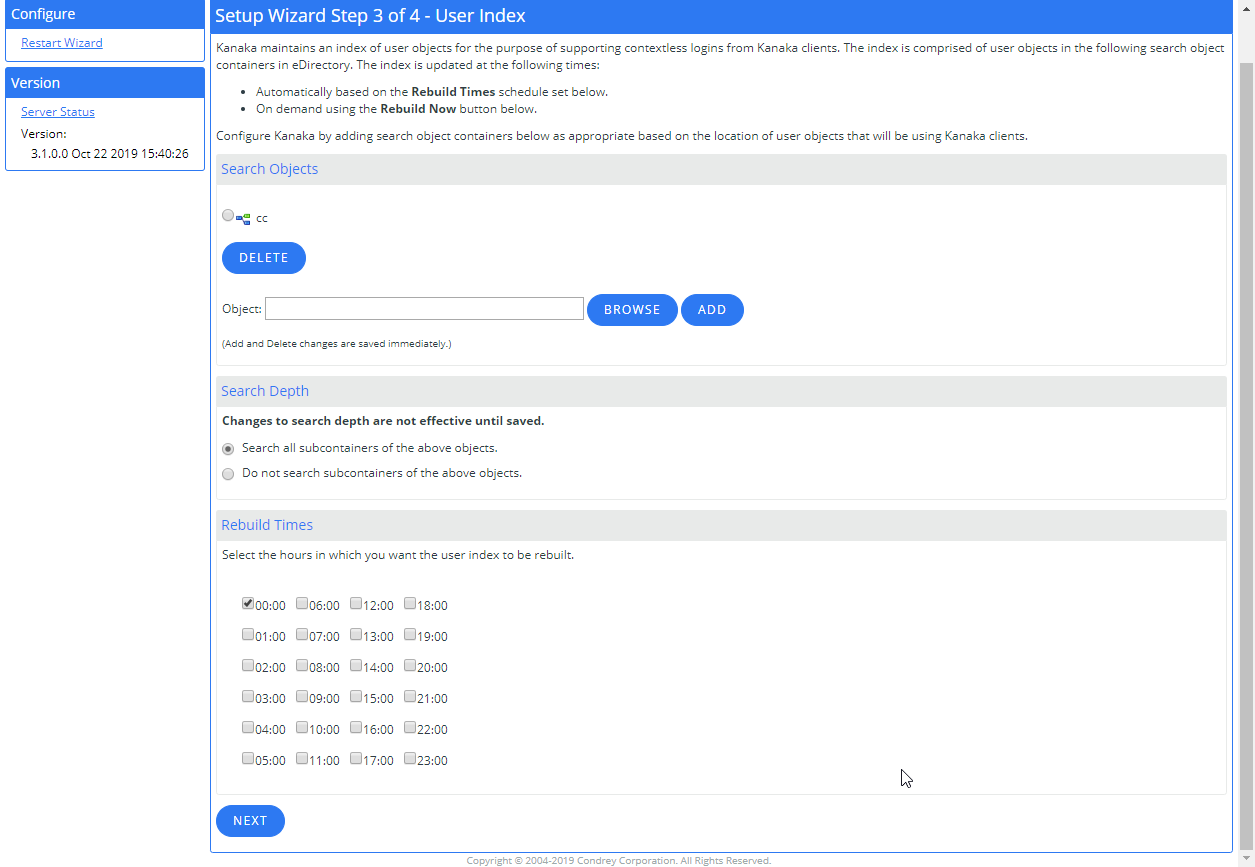Check the 12:00 rebuild time
The image size is (1255, 867).
[x=356, y=603]
